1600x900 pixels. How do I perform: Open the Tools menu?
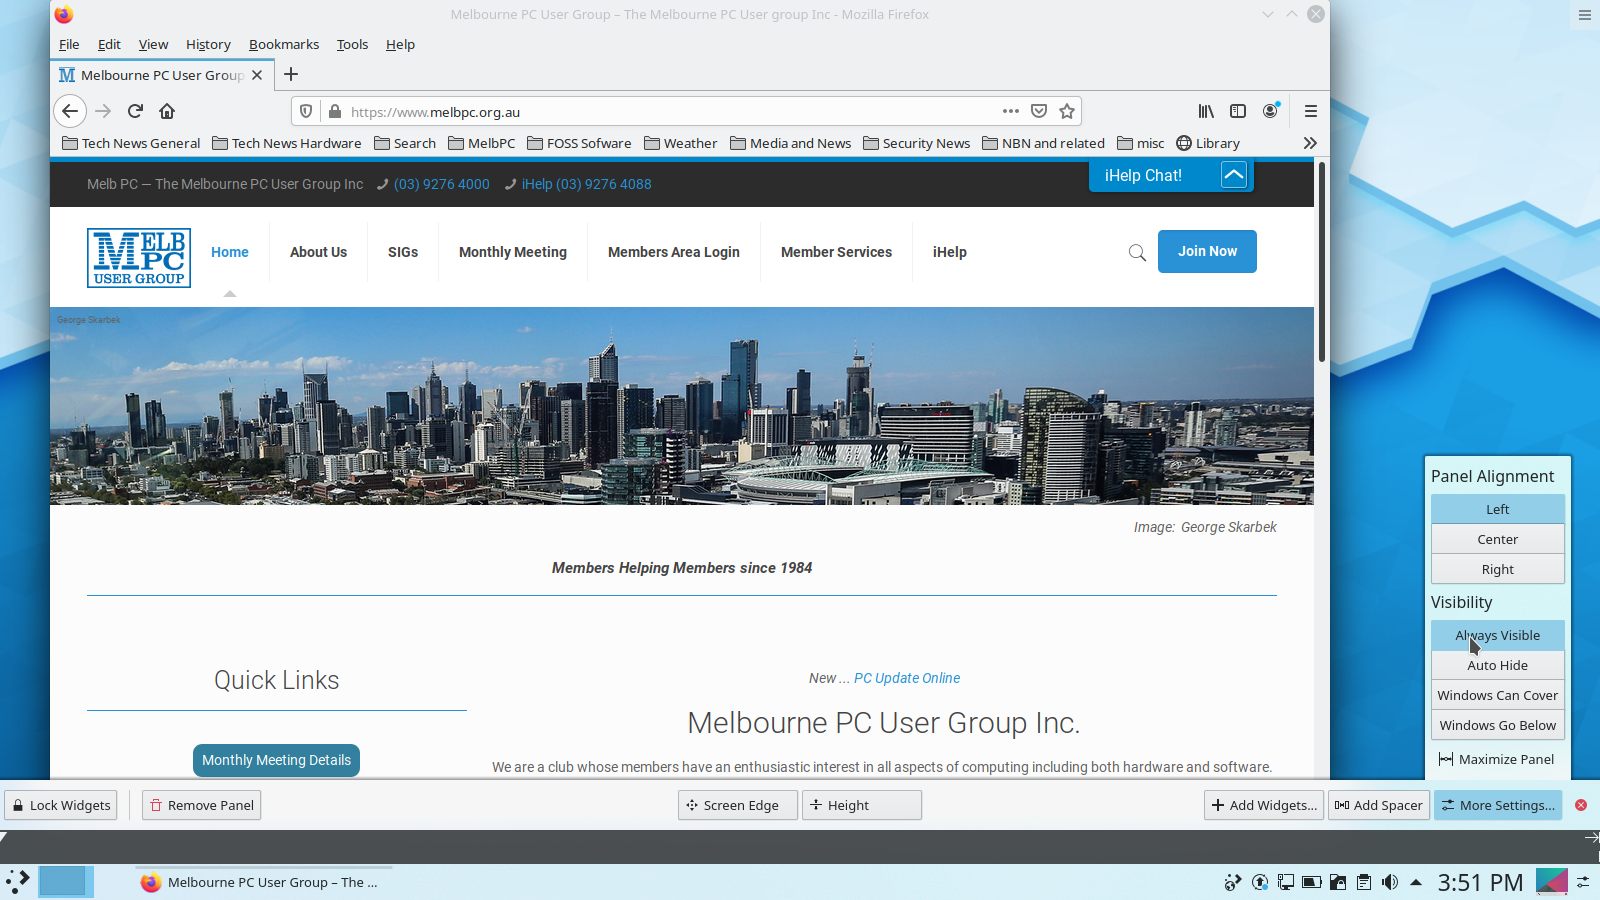point(352,44)
